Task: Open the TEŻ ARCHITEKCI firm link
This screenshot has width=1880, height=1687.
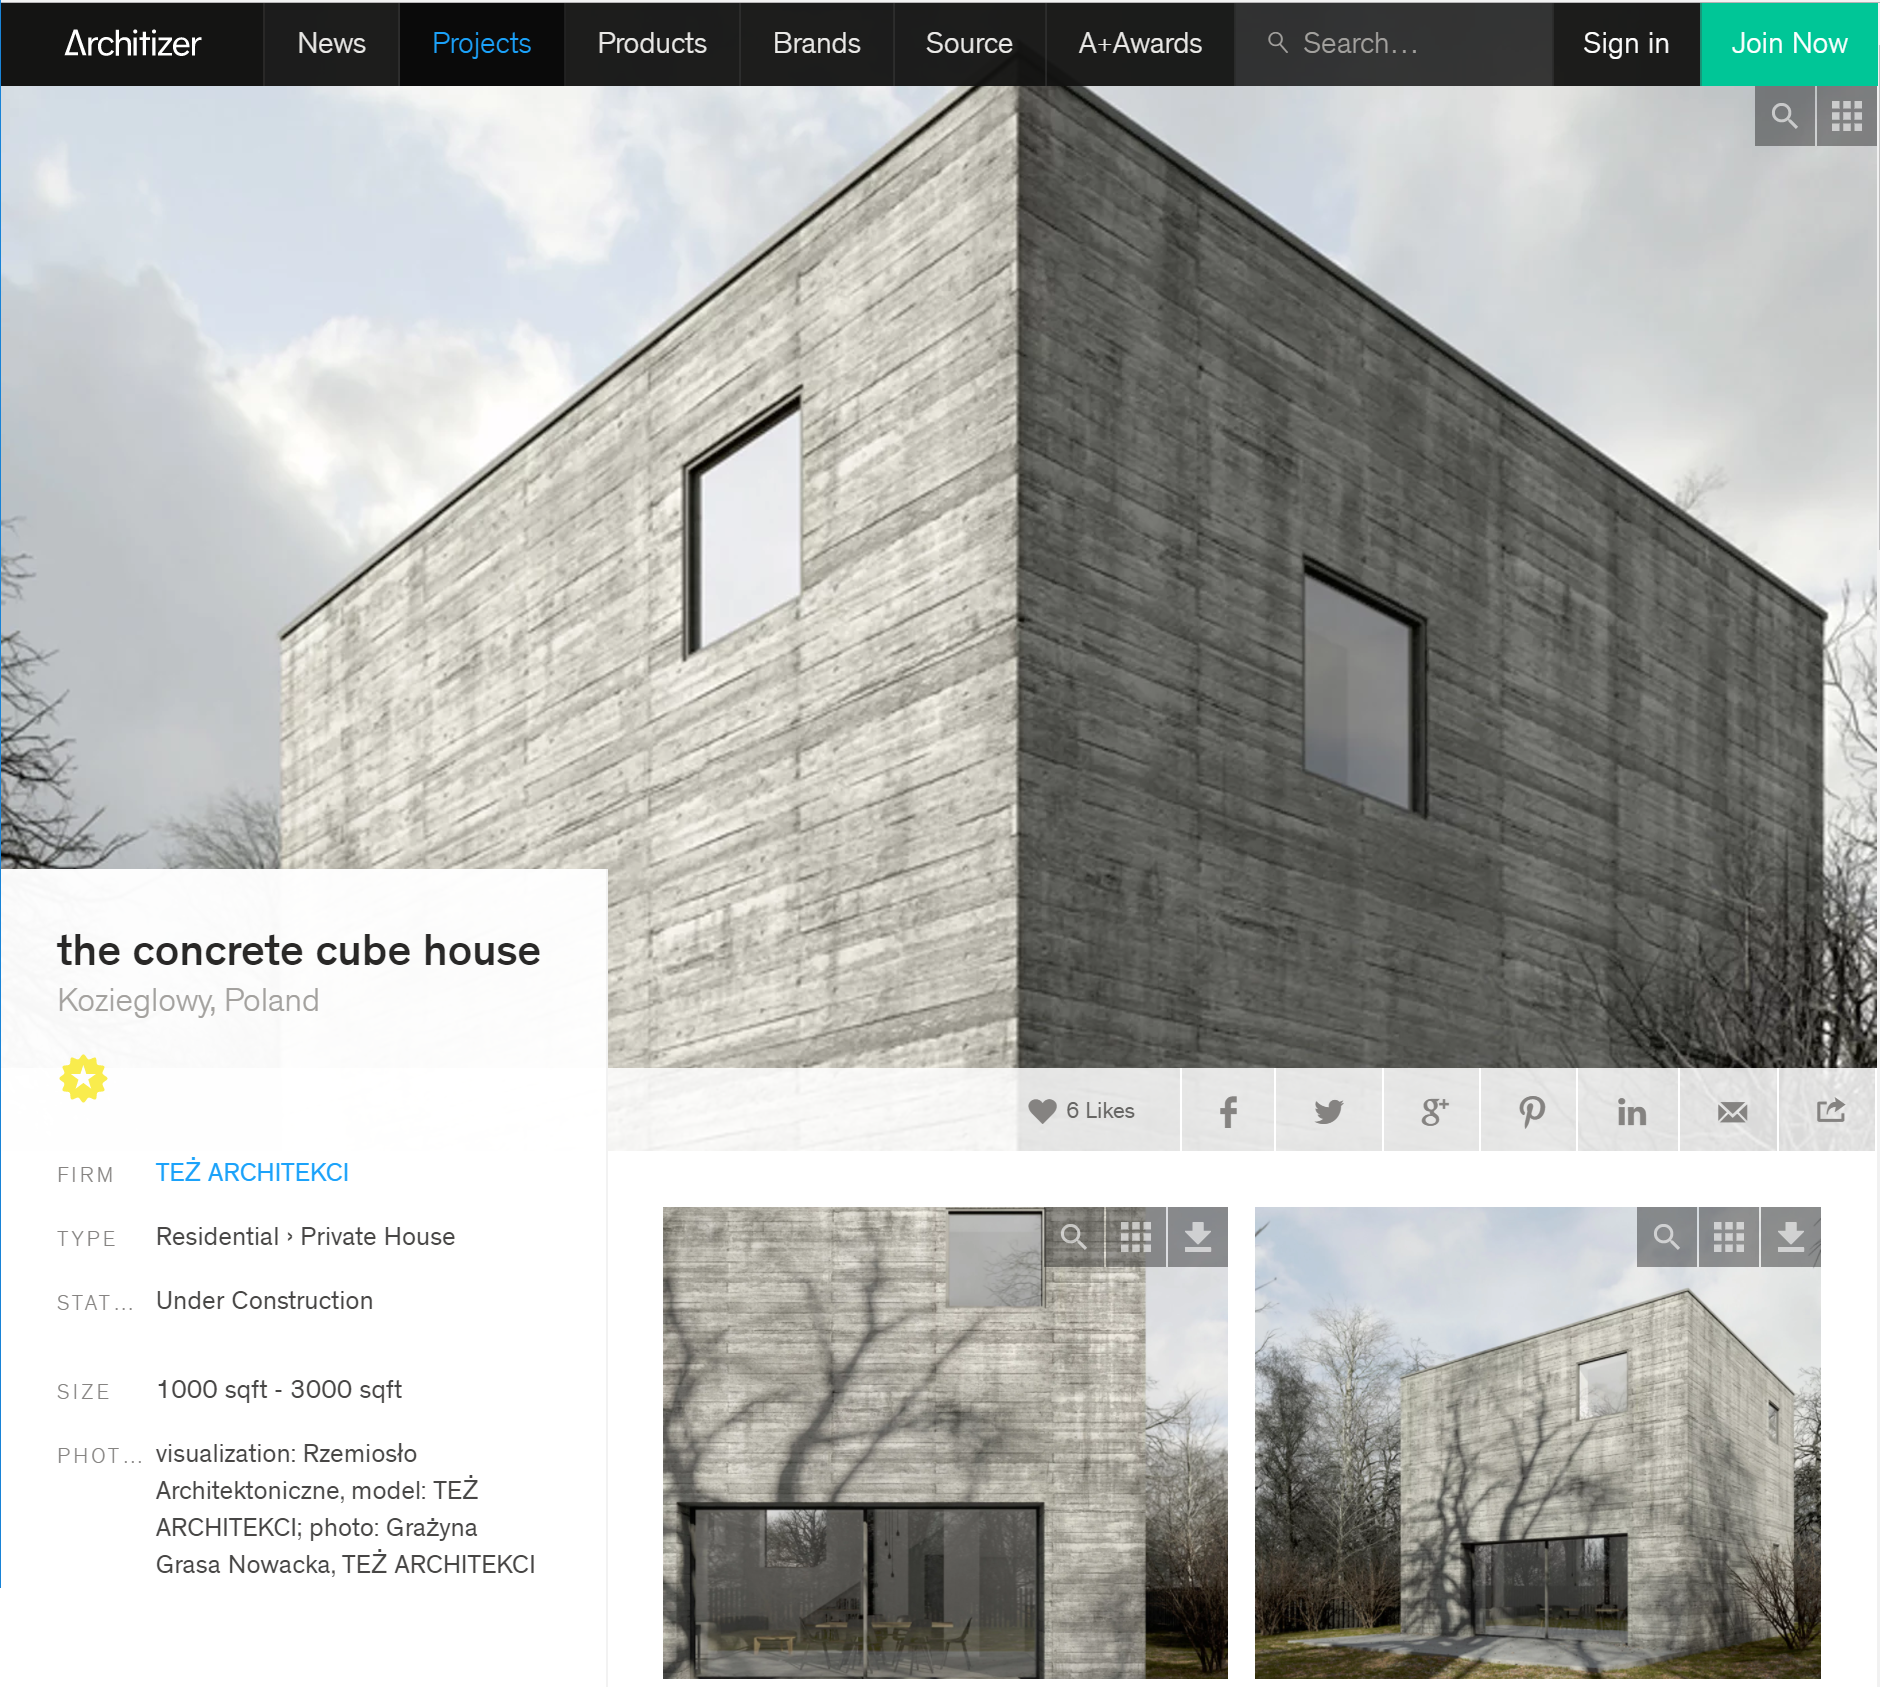Action: 252,1172
